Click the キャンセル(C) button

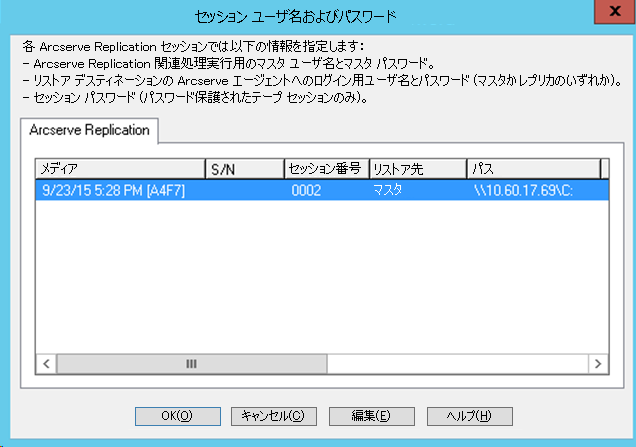tap(274, 416)
